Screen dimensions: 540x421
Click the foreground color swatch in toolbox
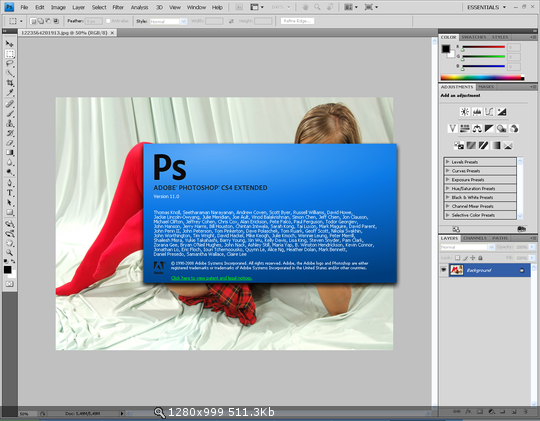point(7,270)
